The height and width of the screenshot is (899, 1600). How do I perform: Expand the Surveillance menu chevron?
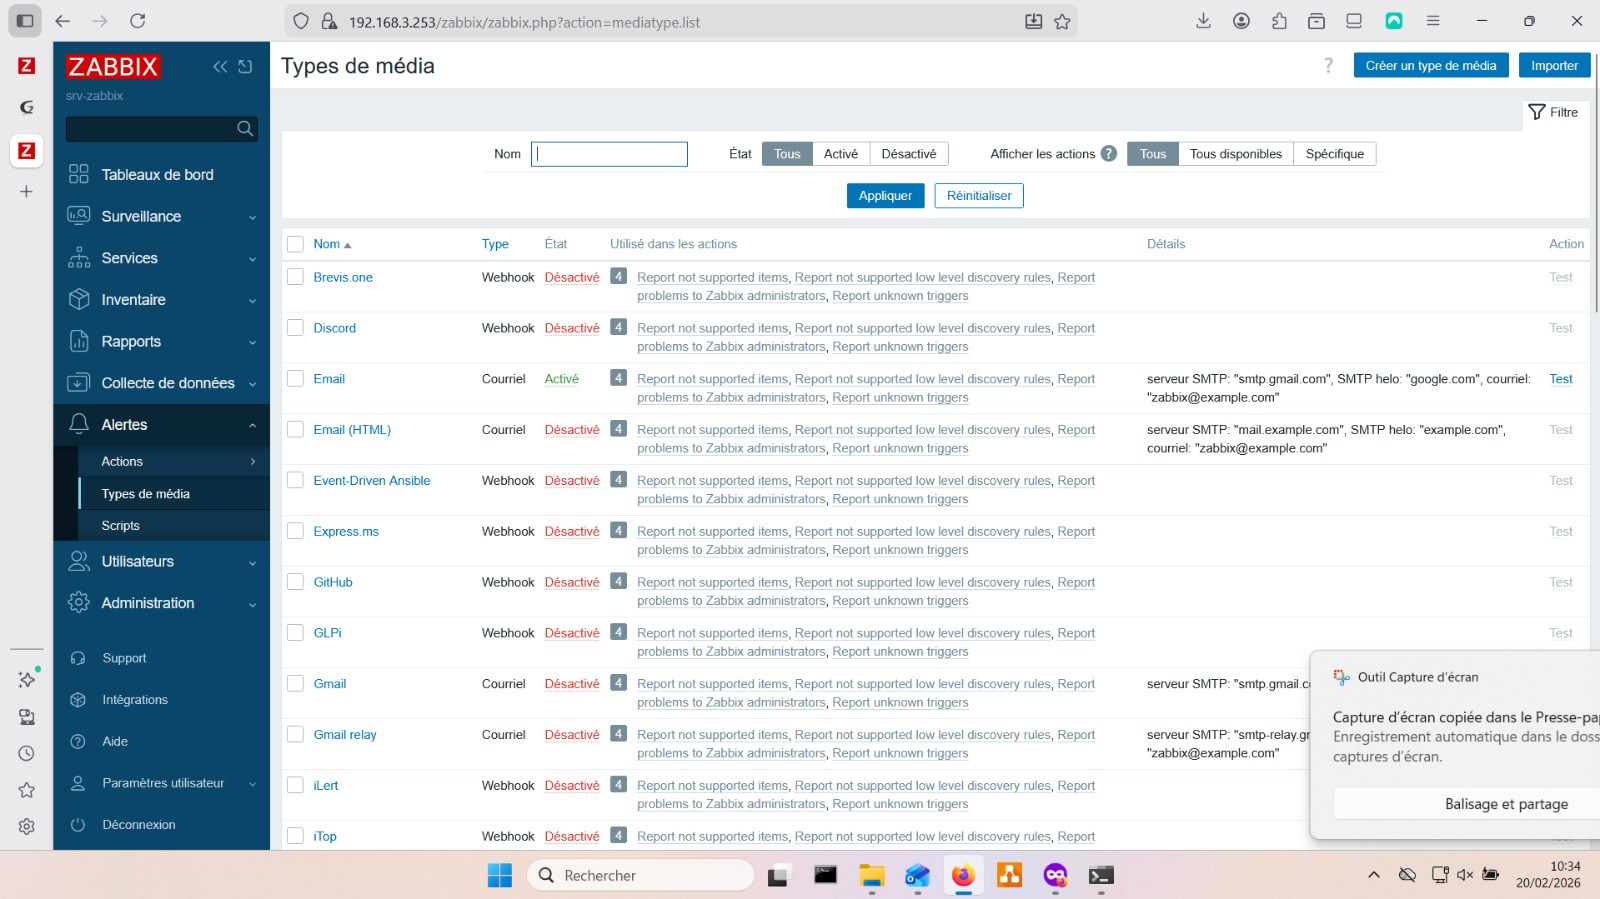[252, 218]
